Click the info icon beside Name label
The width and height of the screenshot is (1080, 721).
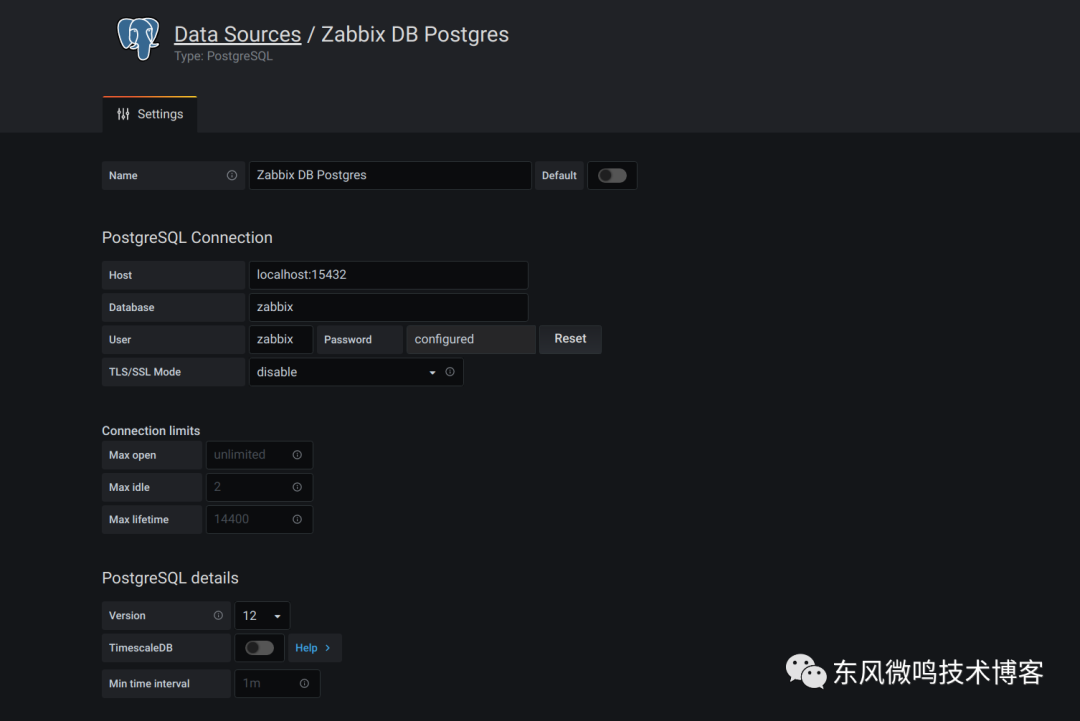coord(232,175)
